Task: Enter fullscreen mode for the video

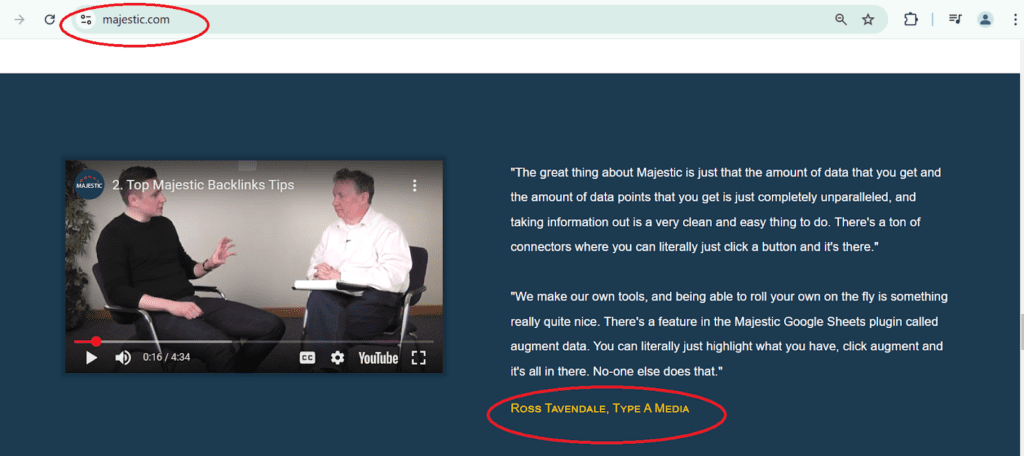Action: [419, 358]
